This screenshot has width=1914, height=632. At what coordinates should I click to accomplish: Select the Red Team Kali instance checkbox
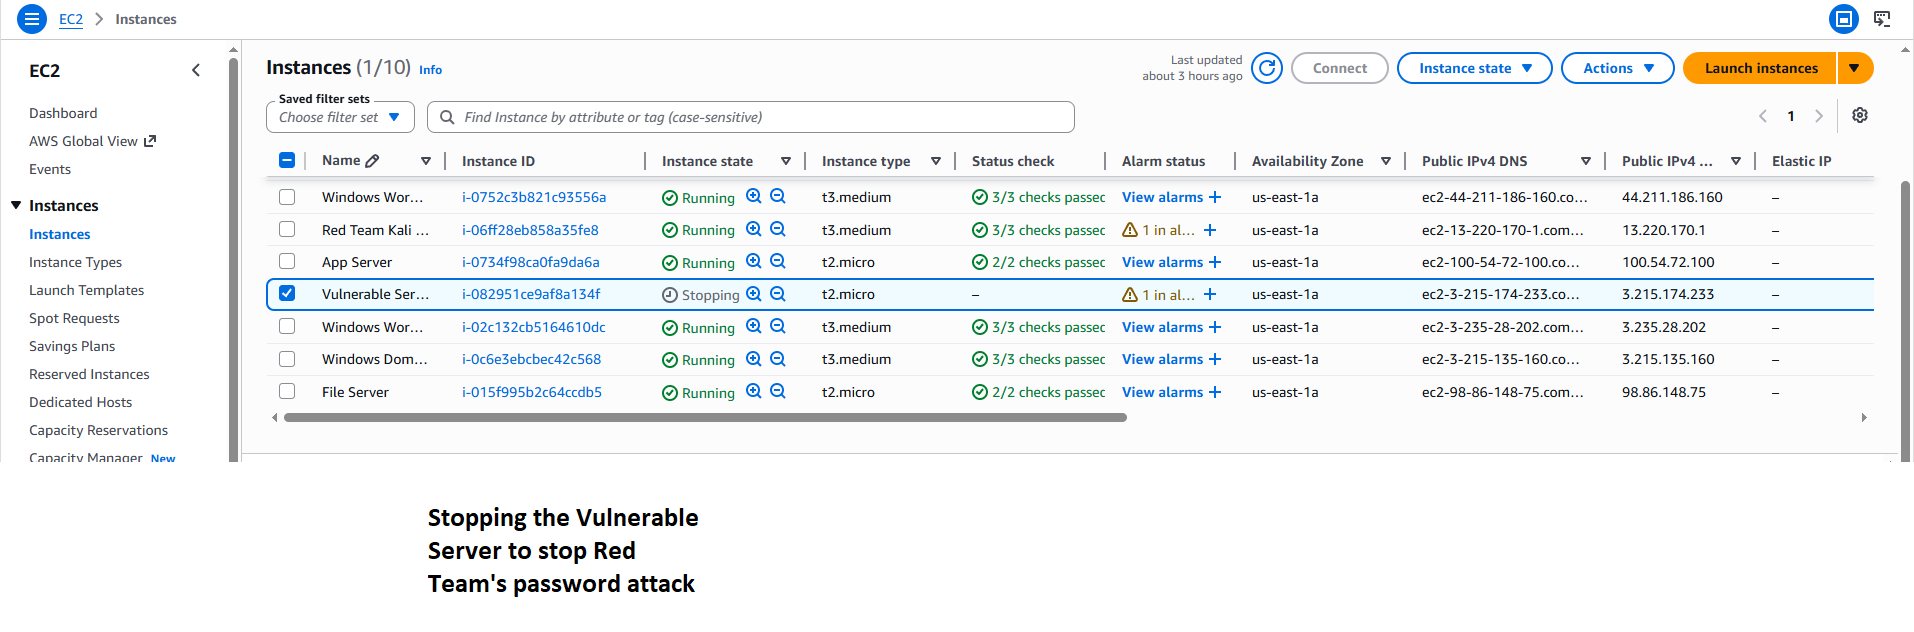pyautogui.click(x=287, y=229)
